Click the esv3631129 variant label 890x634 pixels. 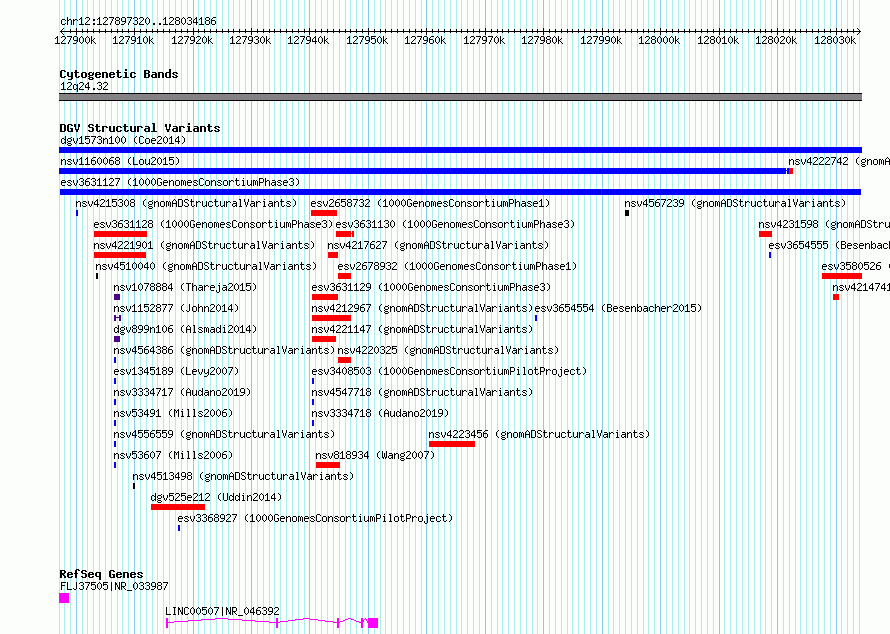click(x=431, y=287)
